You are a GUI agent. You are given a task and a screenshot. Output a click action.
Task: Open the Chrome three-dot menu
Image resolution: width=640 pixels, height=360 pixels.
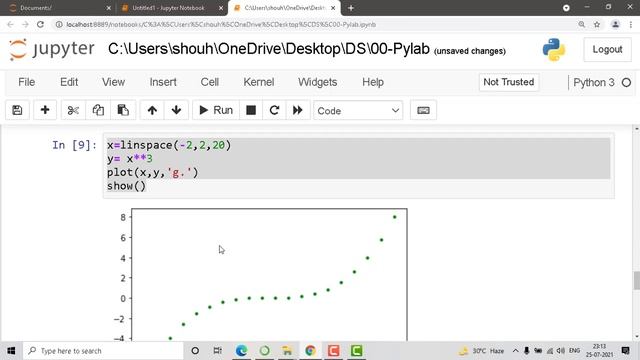click(x=631, y=24)
